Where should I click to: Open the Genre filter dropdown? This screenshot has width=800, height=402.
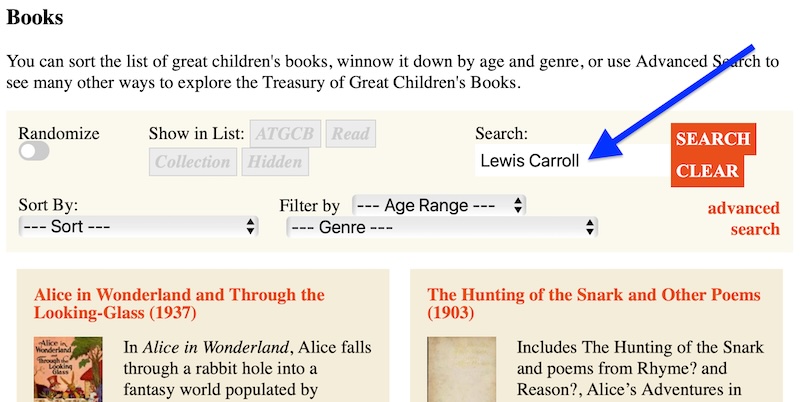pos(442,227)
